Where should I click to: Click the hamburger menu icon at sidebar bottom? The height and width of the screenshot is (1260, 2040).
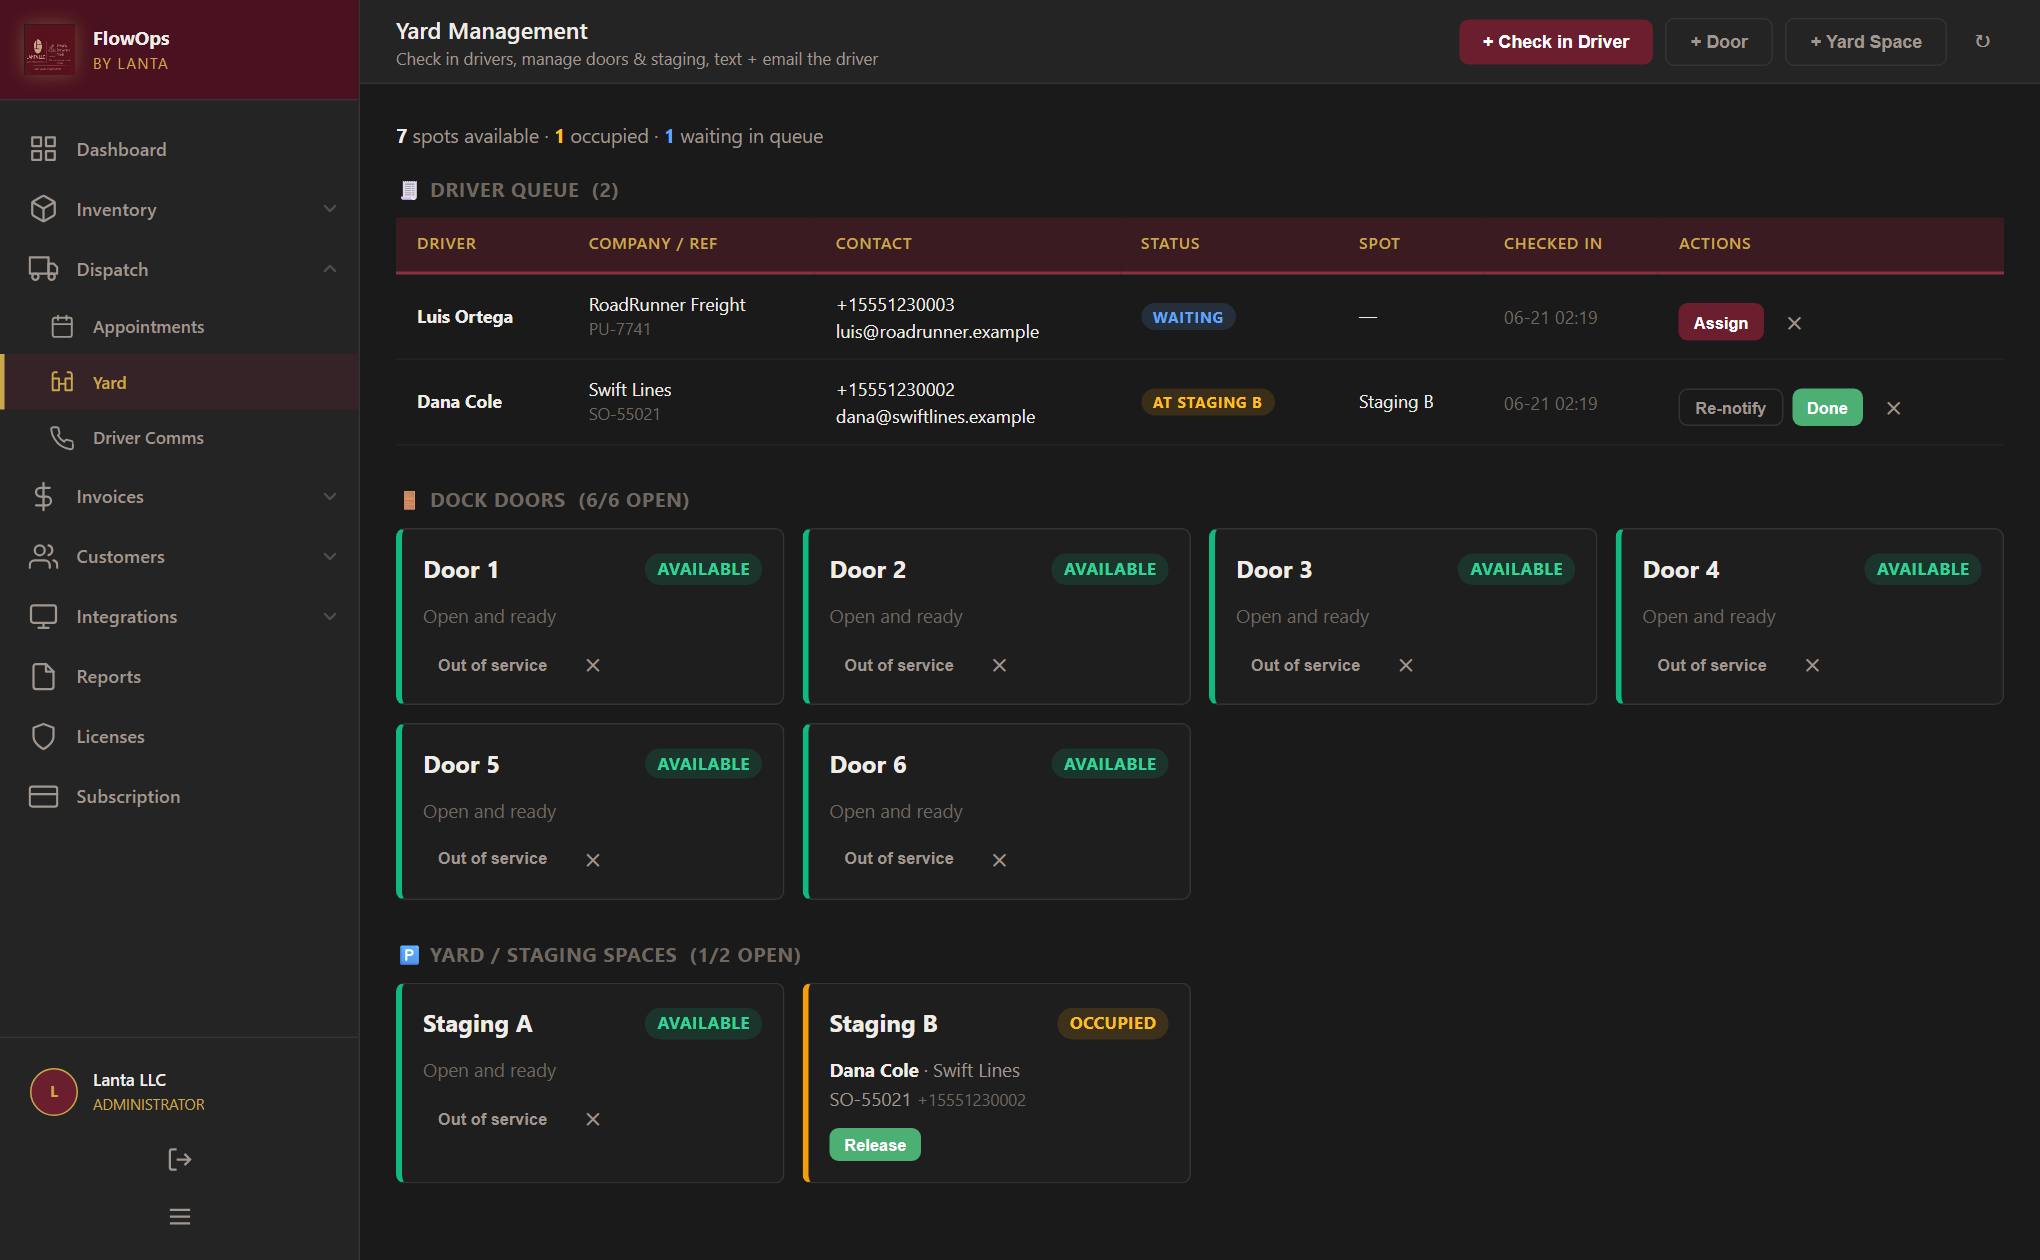[180, 1217]
